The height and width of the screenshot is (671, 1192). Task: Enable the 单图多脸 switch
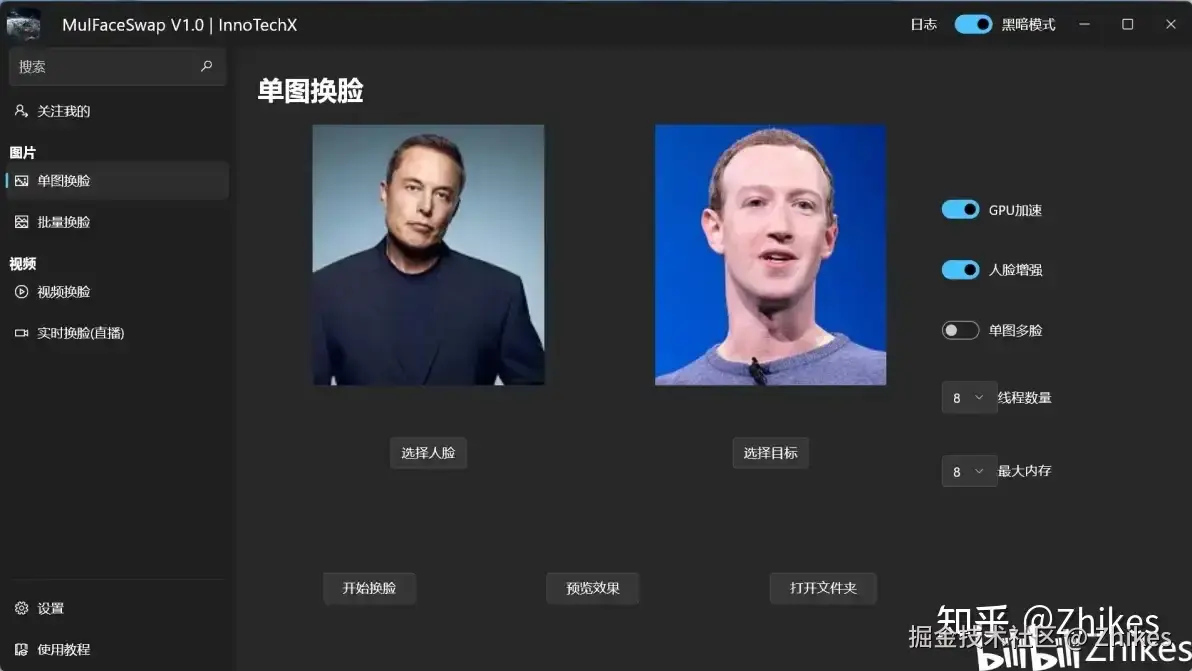tap(960, 330)
